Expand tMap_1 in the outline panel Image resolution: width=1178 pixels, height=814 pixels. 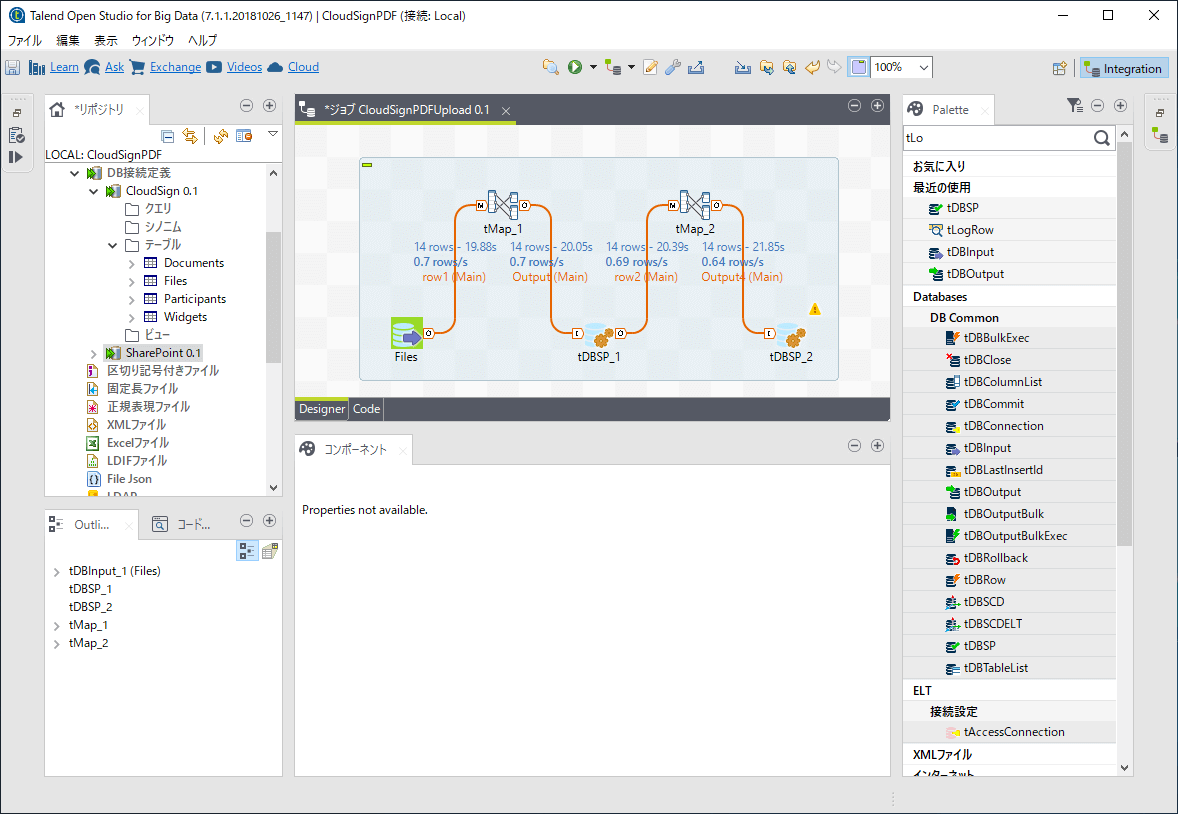click(x=56, y=626)
